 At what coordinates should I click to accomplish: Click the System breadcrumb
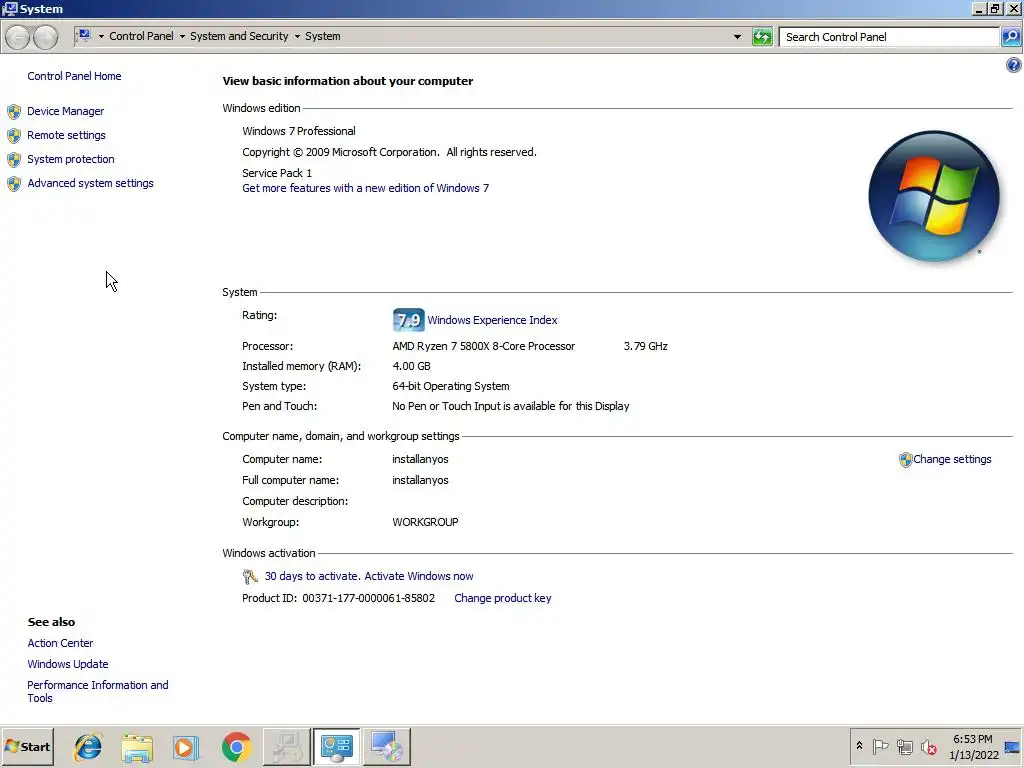click(323, 36)
